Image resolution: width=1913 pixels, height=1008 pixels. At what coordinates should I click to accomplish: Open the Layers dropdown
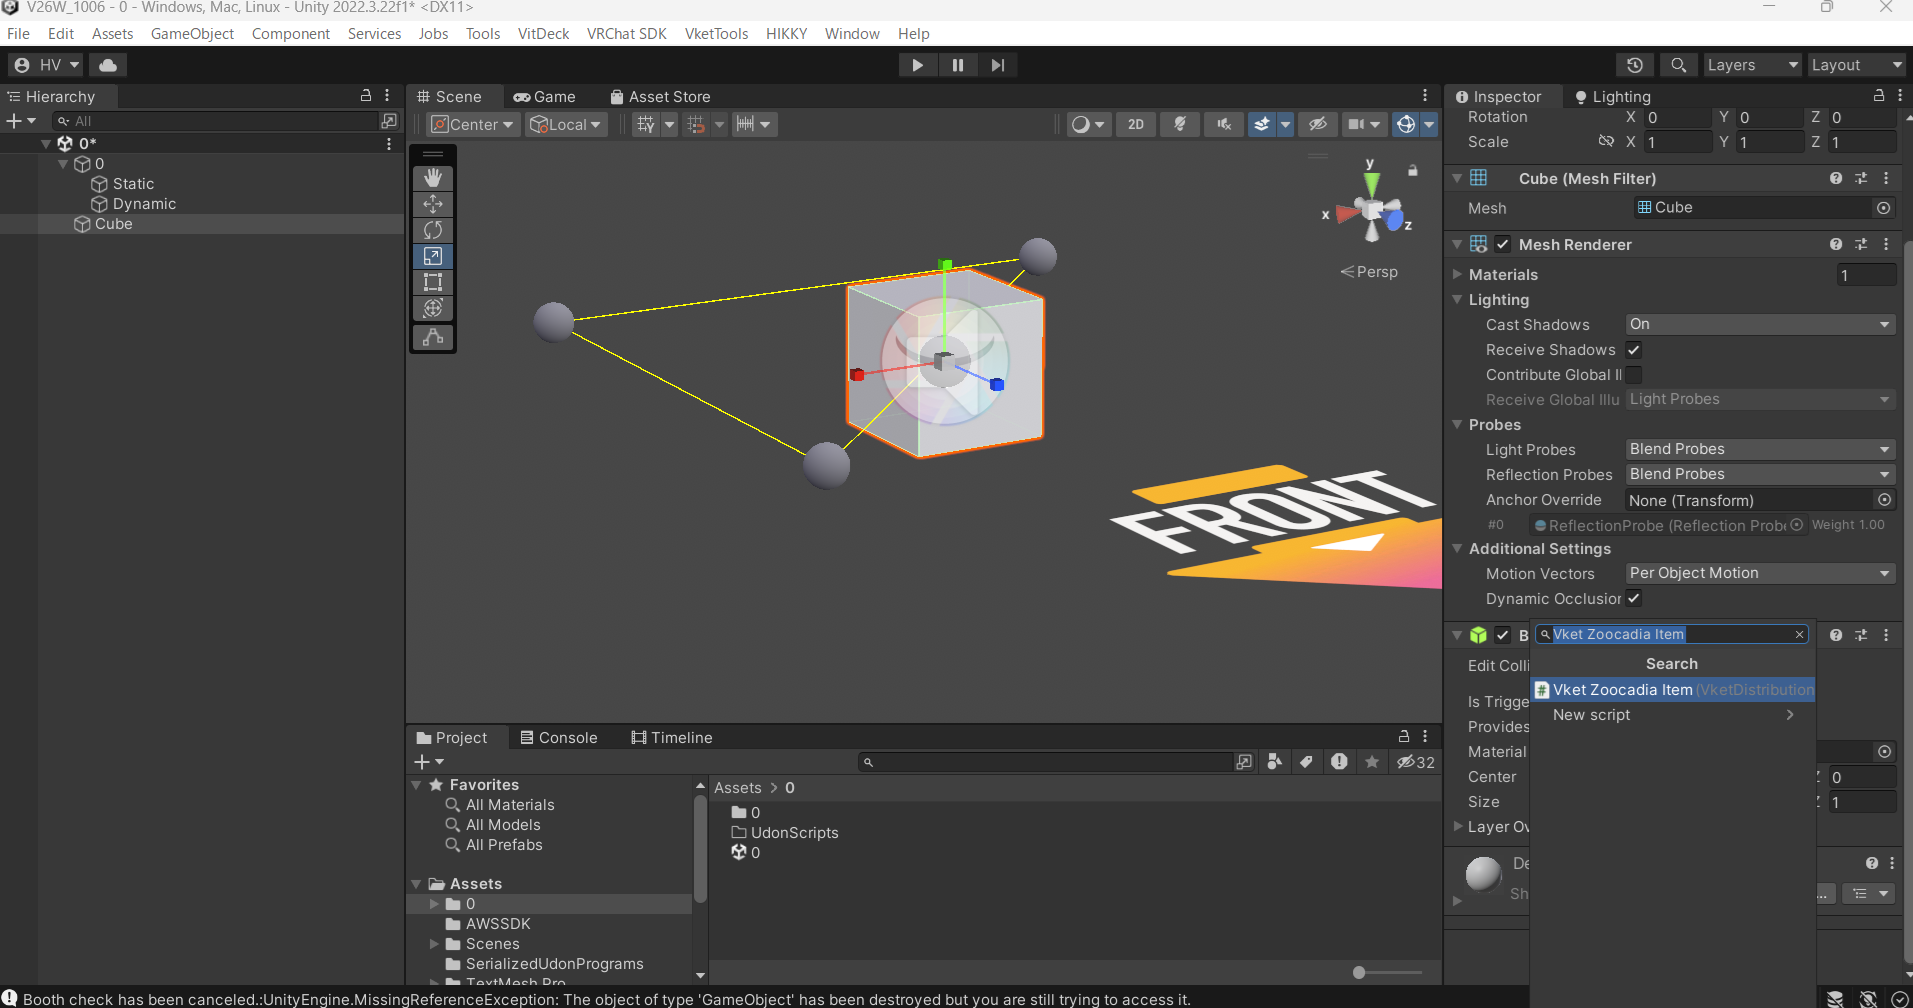click(x=1752, y=65)
